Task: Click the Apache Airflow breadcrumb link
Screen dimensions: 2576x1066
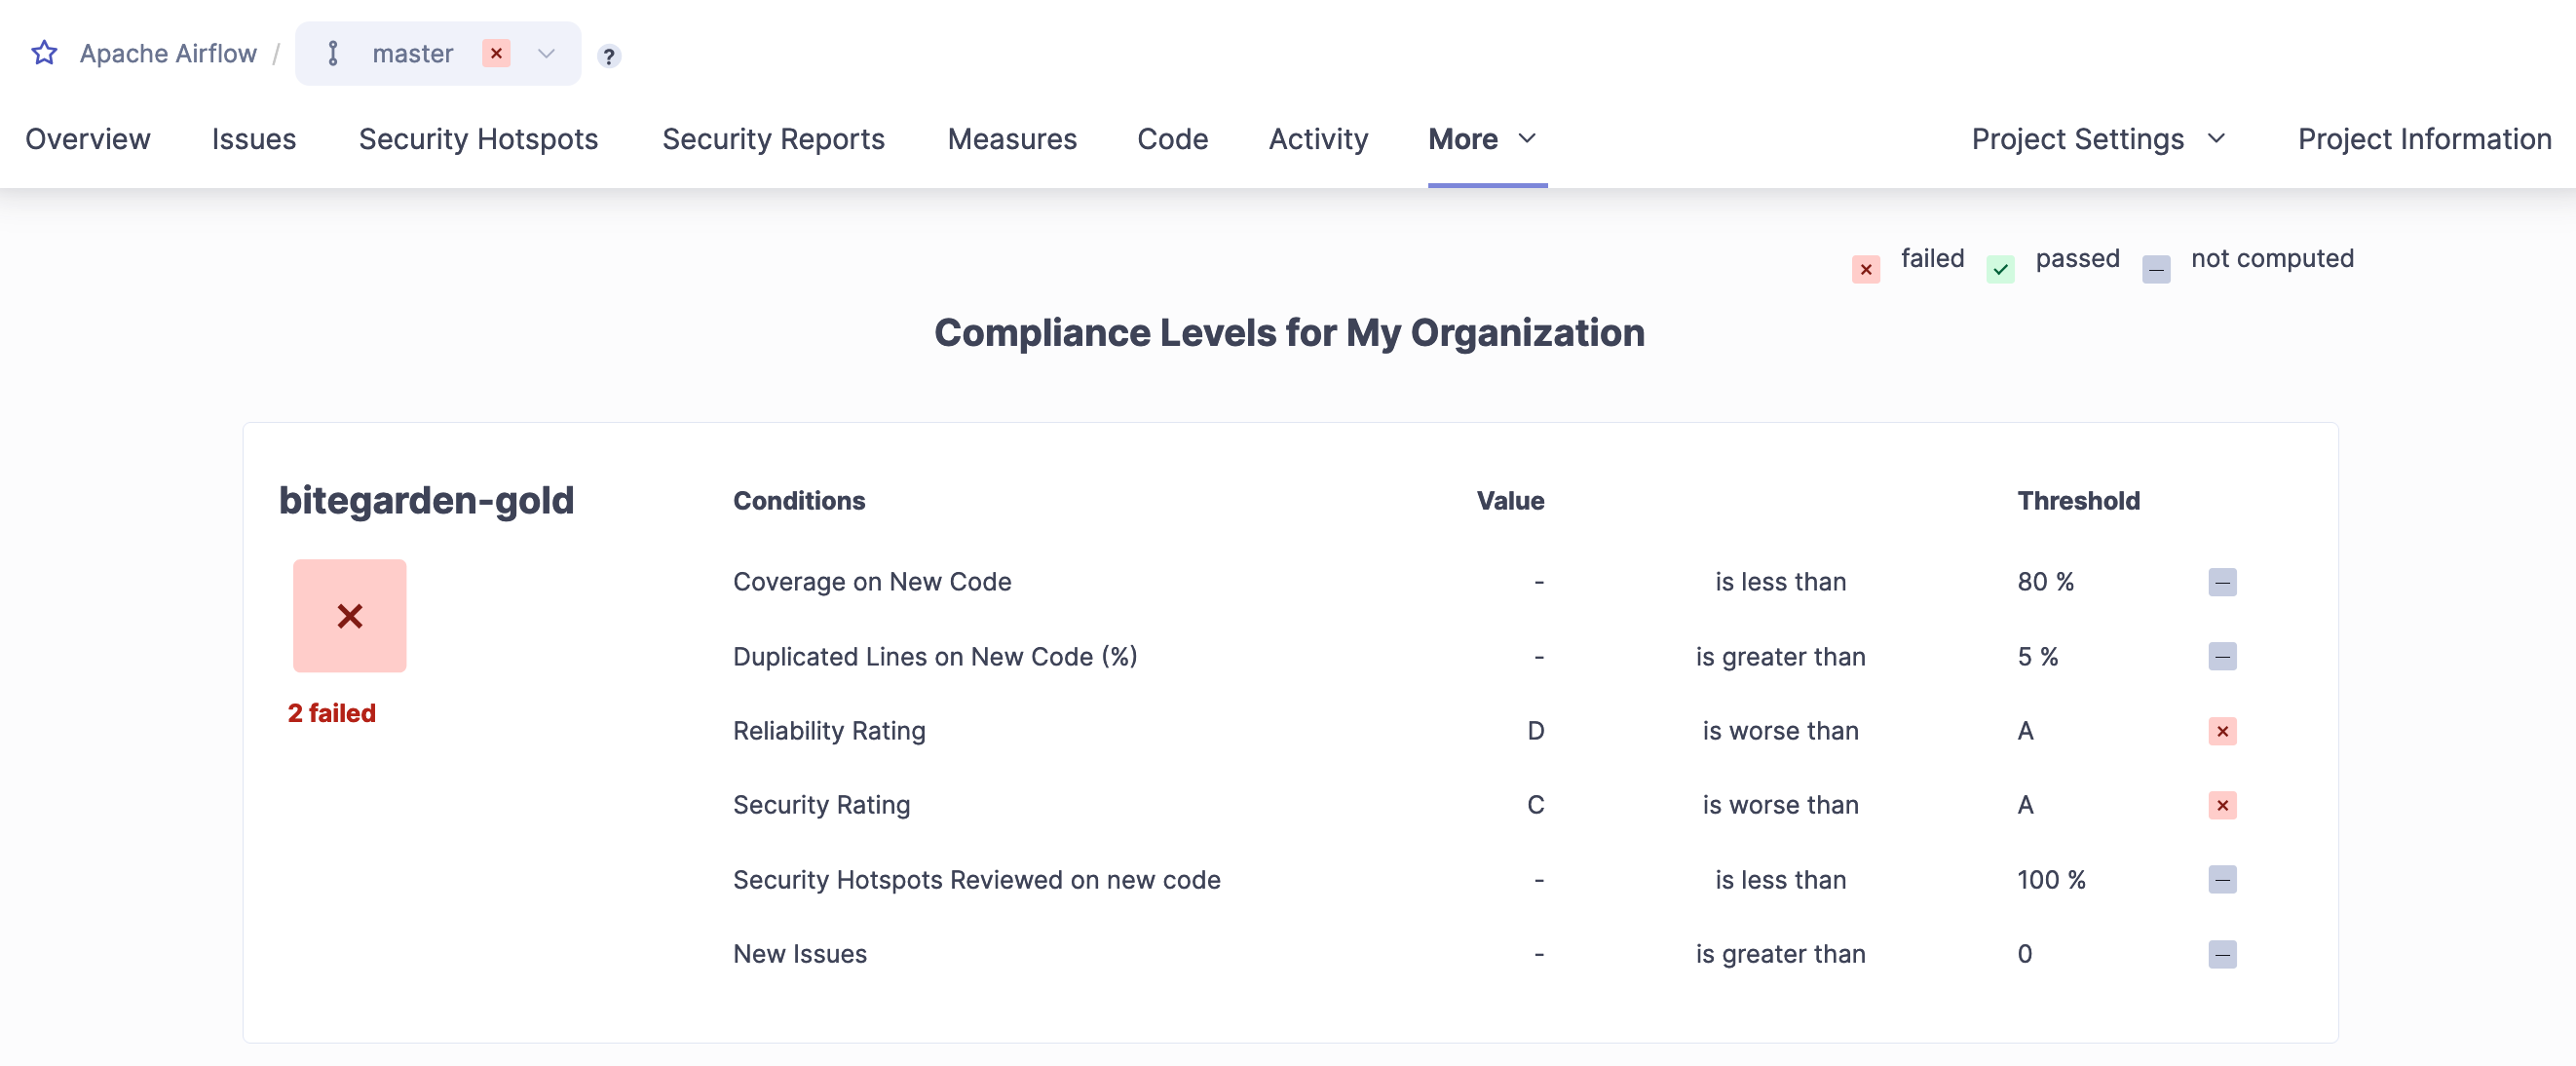Action: [169, 52]
